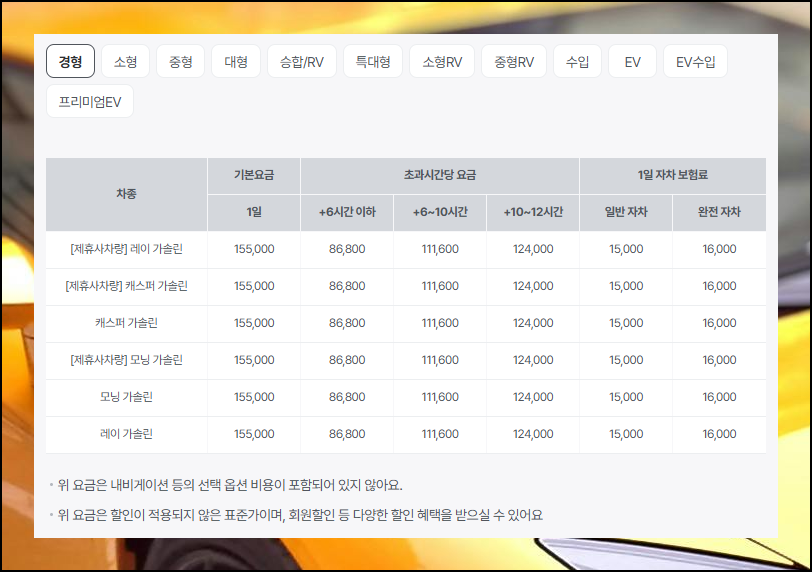
Task: Select the 중형RV tab
Action: pos(514,62)
